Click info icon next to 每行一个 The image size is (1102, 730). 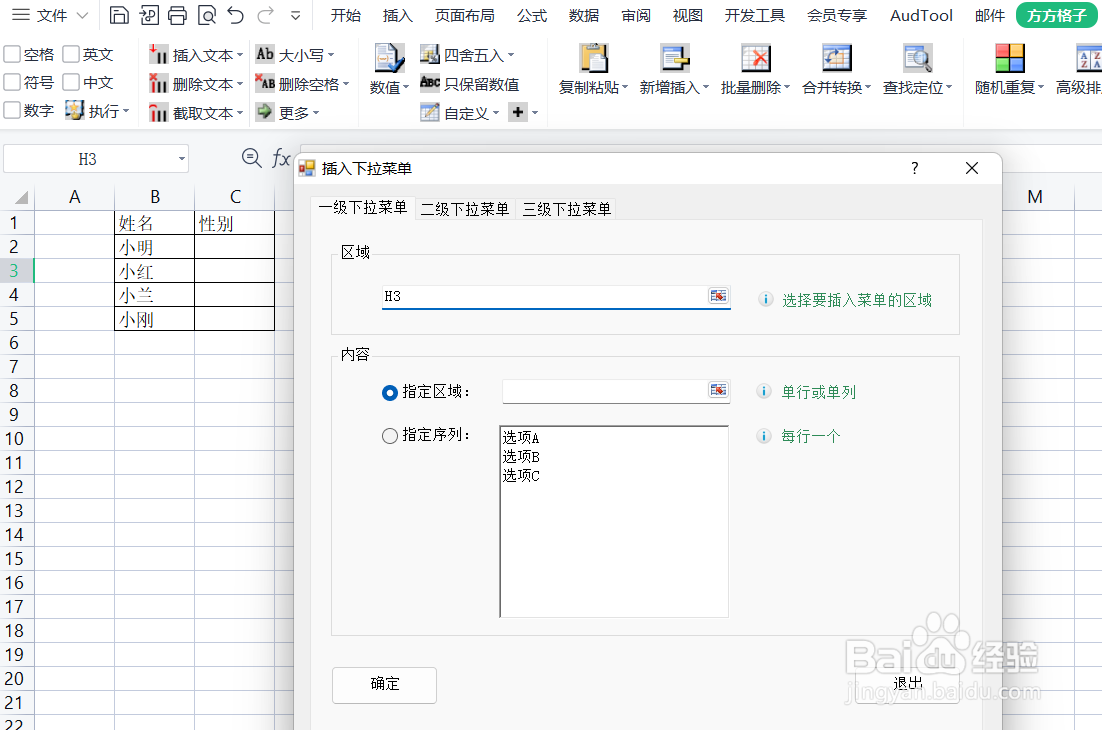[764, 436]
